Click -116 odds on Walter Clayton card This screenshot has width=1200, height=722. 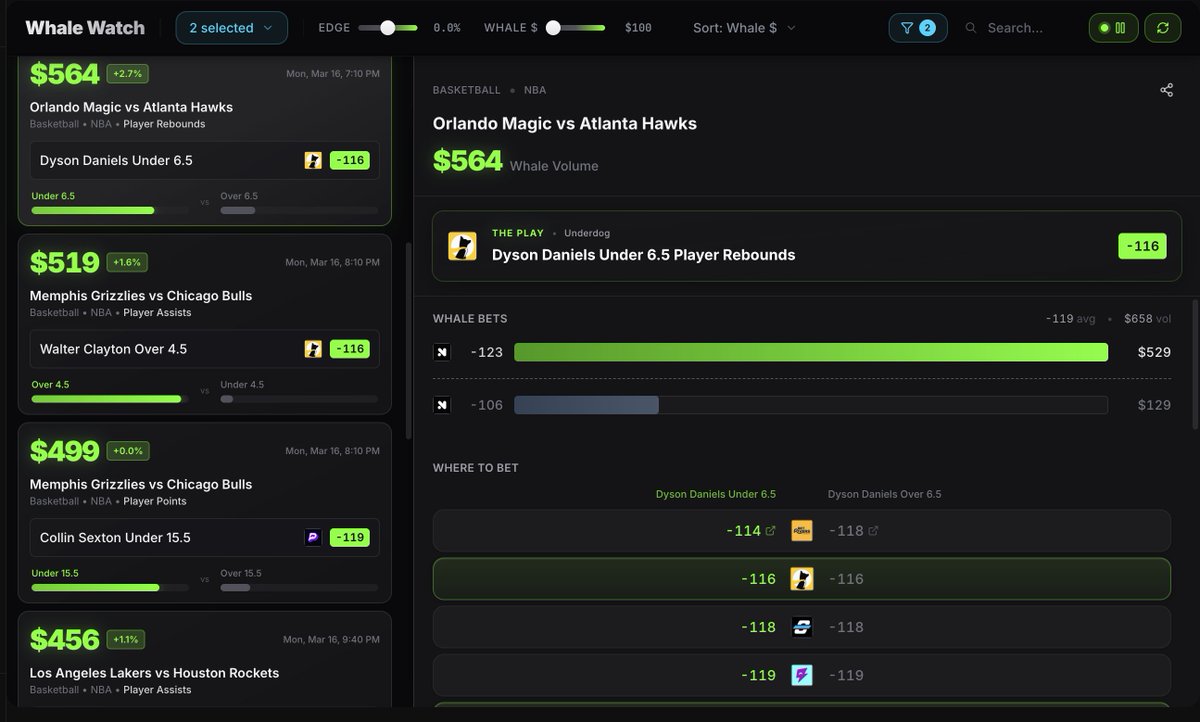350,349
